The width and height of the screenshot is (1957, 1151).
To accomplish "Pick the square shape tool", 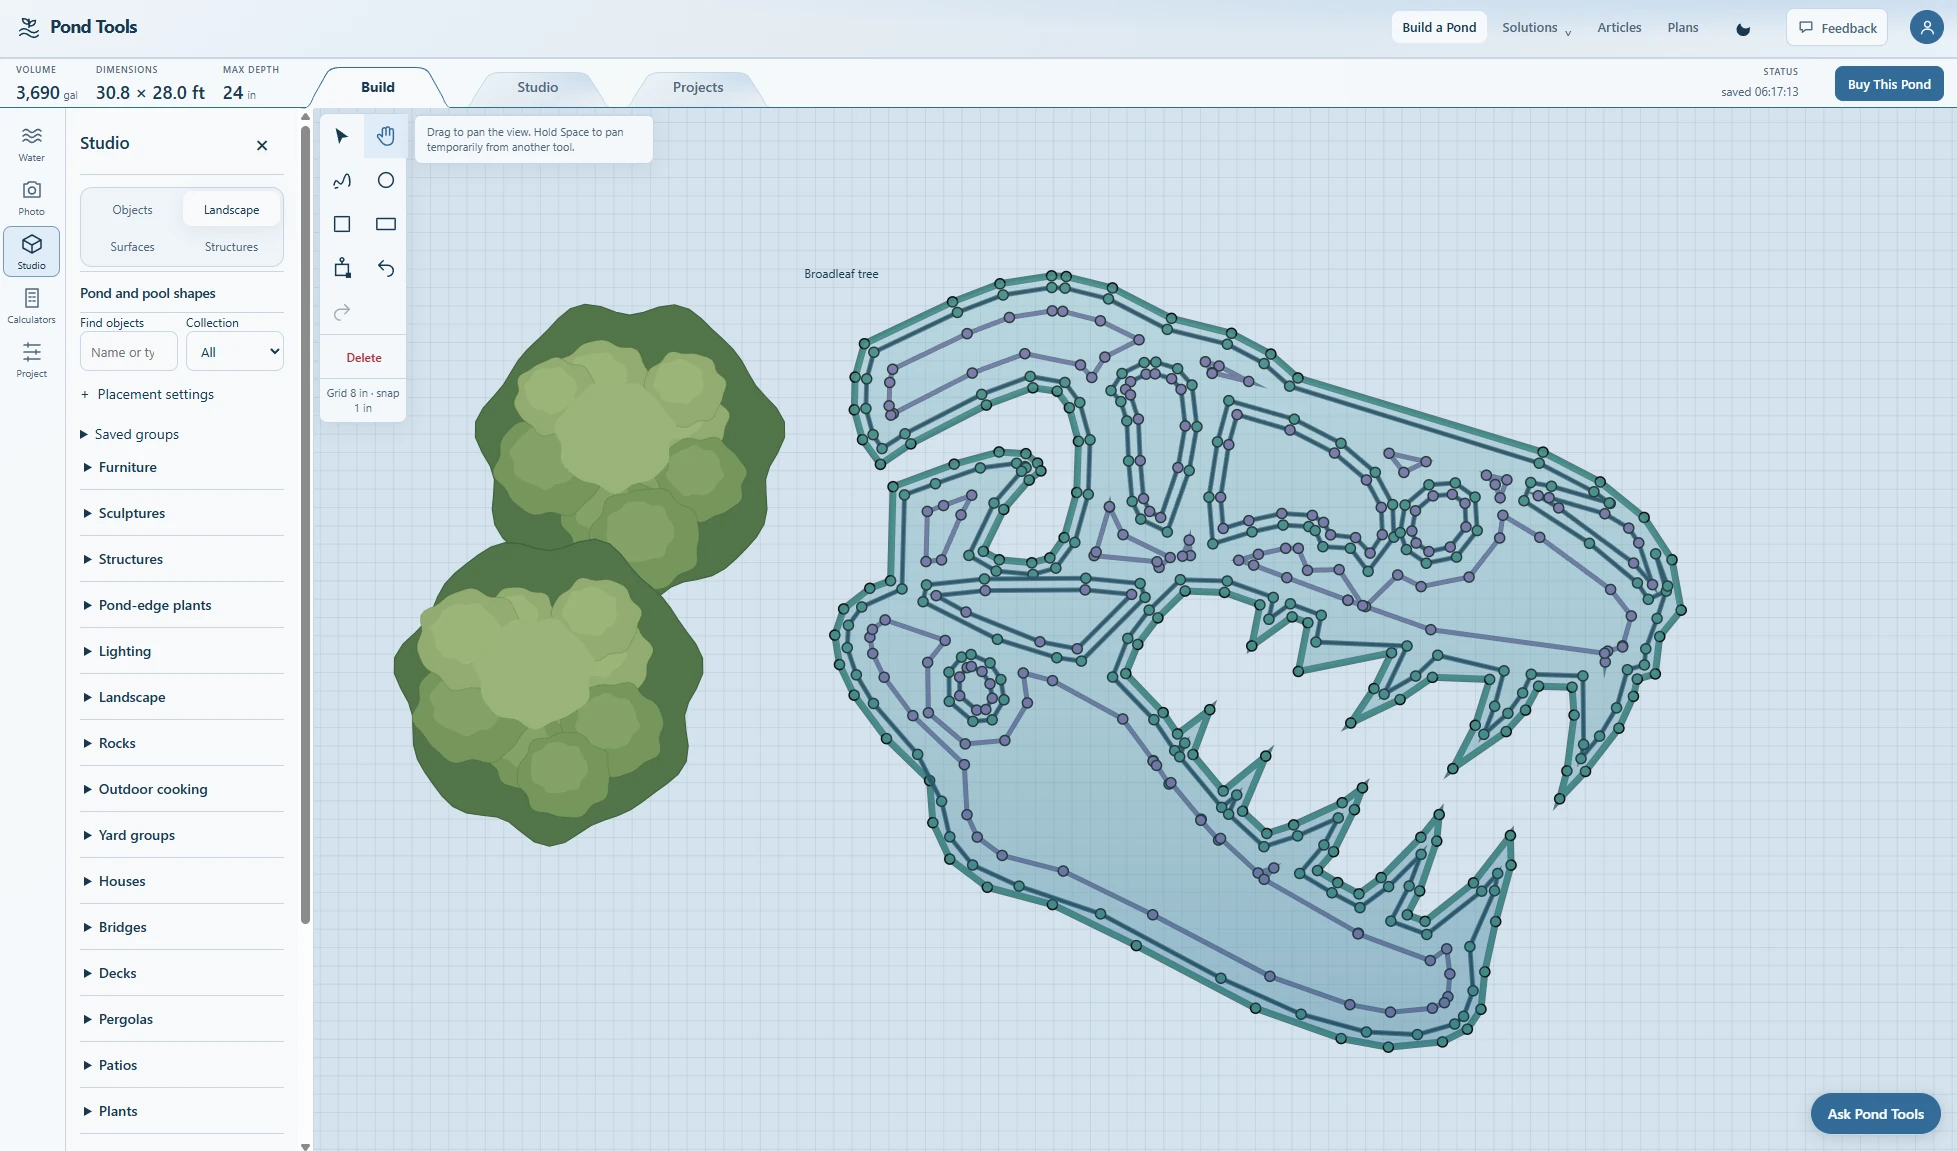I will (x=342, y=224).
